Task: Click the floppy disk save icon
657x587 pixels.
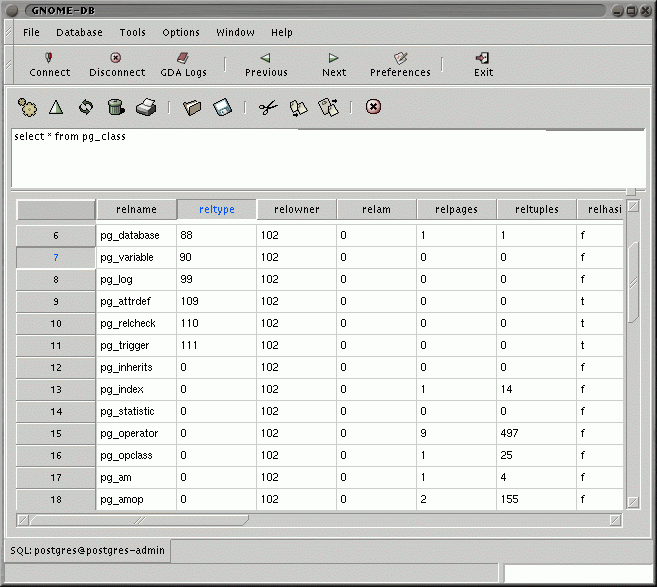Action: click(x=222, y=107)
